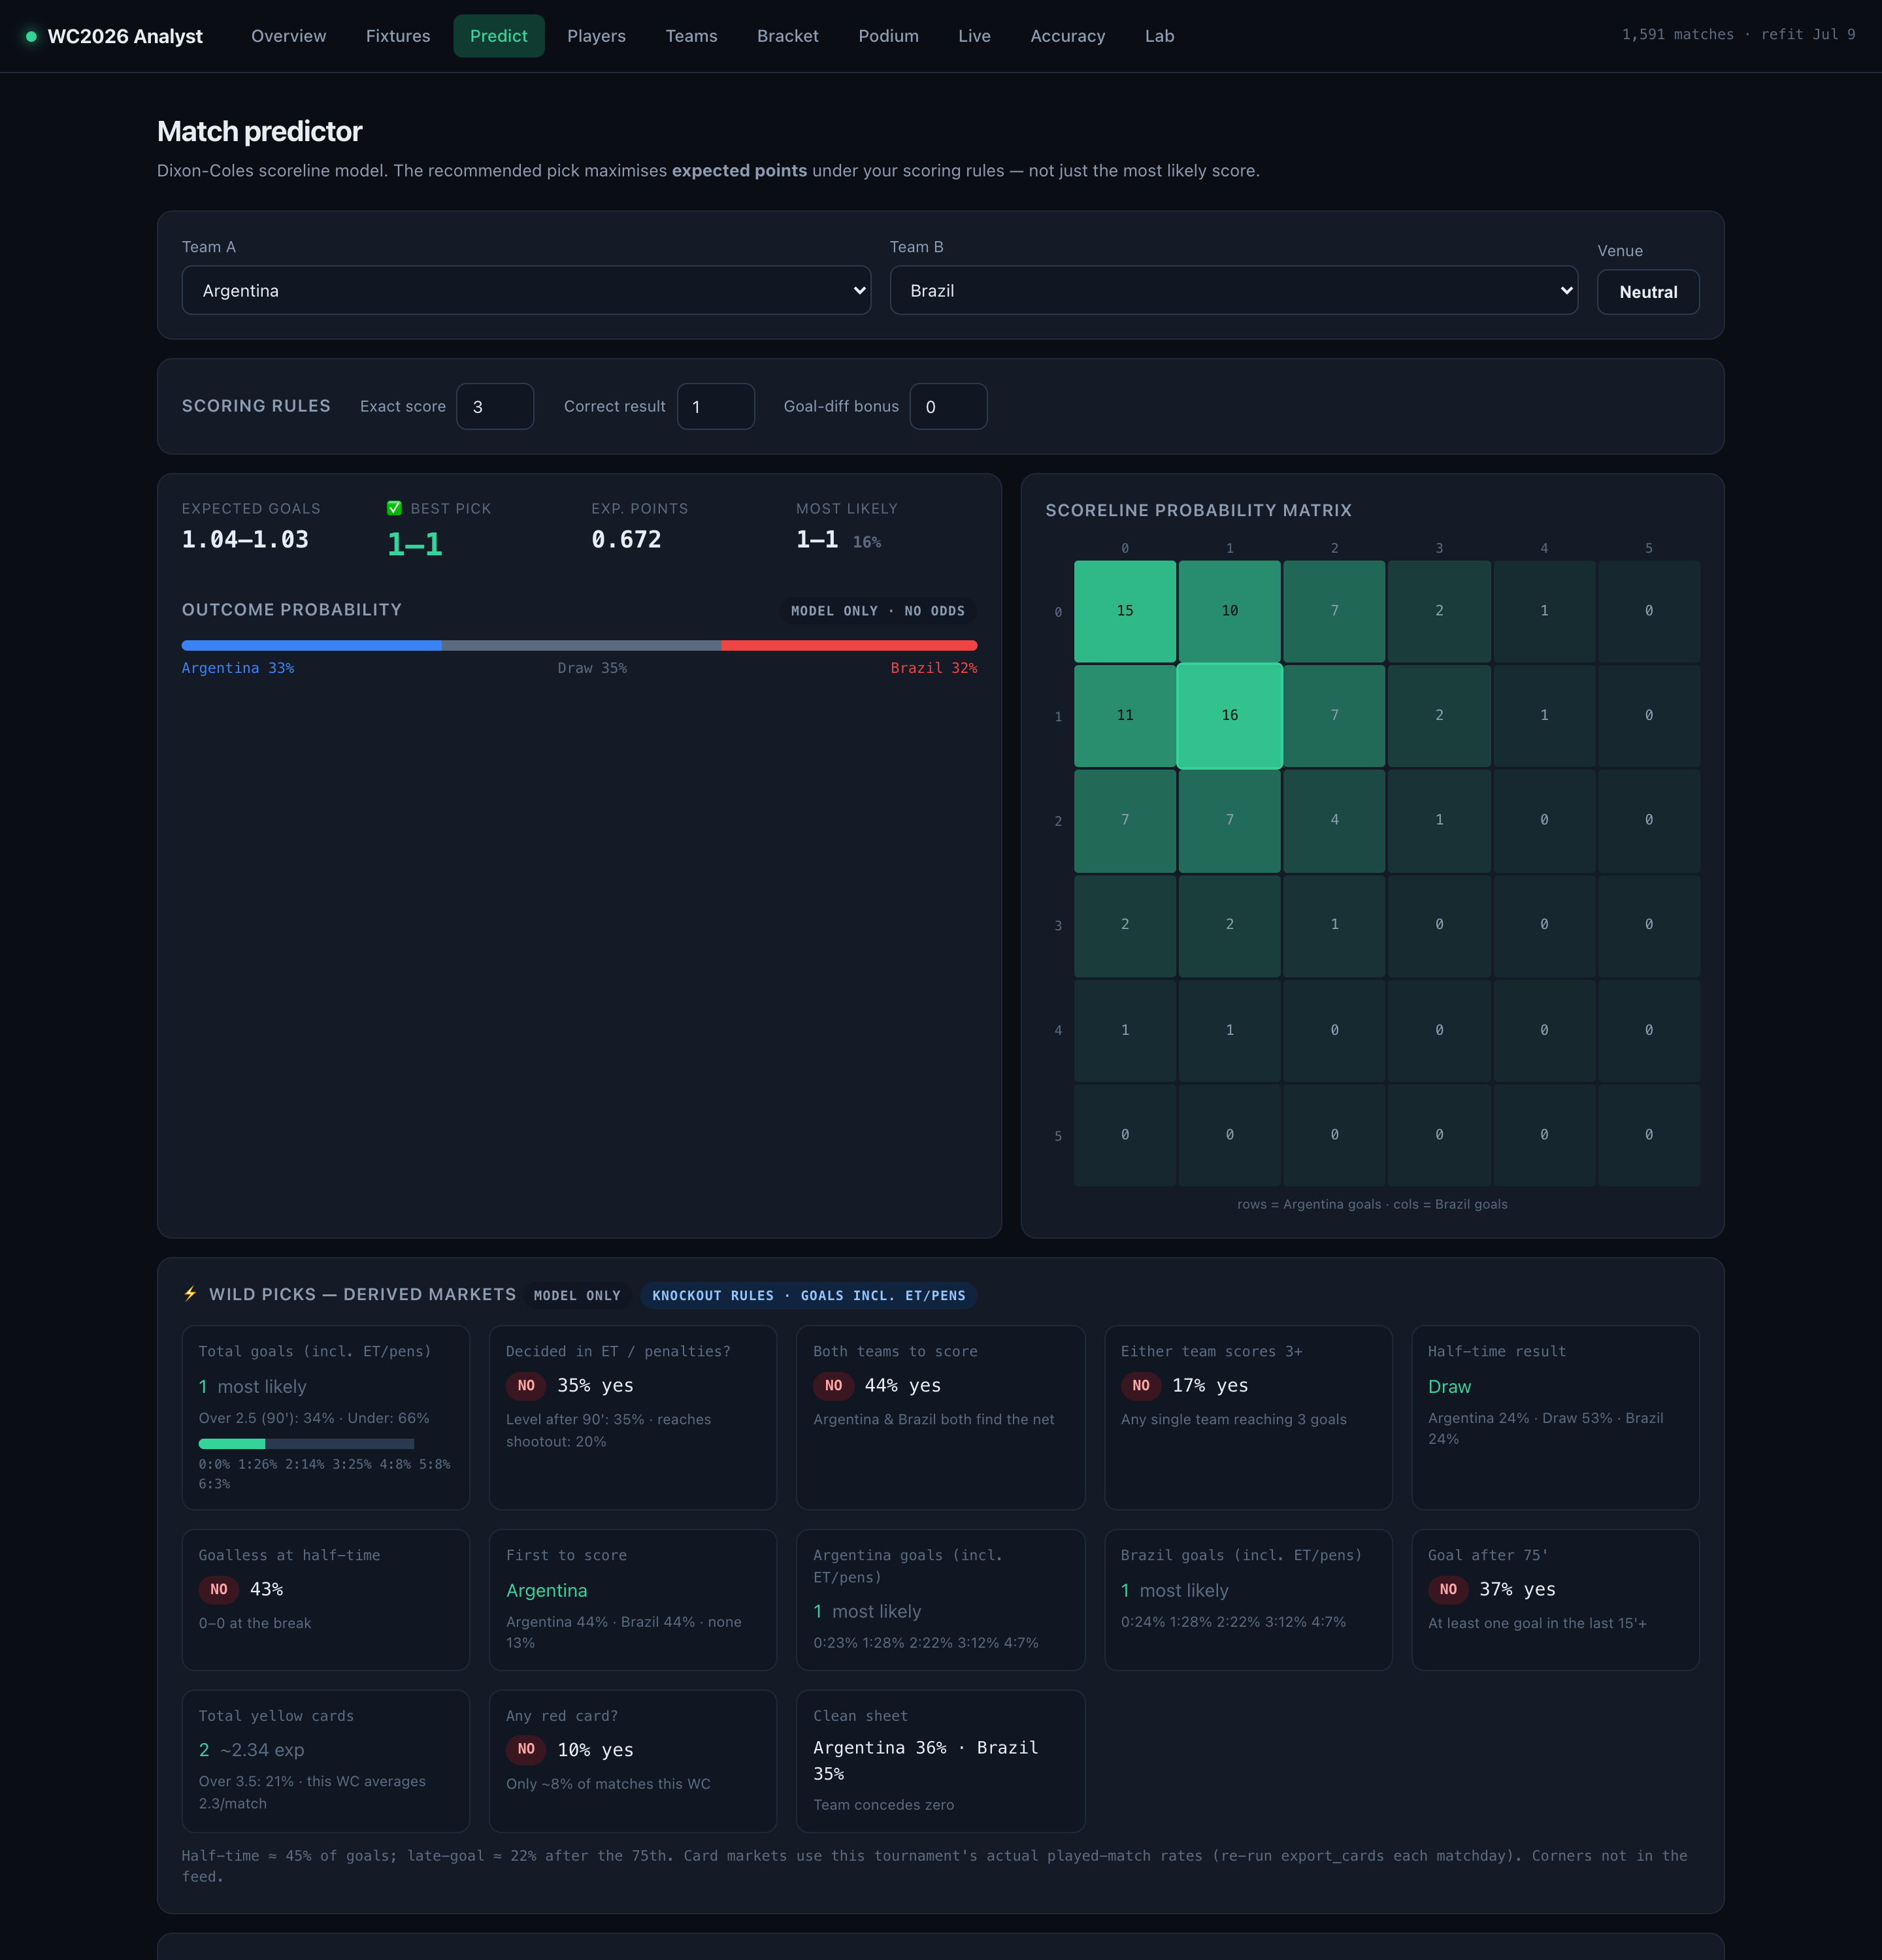Expand the Team A dropdown showing Argentina

526,290
